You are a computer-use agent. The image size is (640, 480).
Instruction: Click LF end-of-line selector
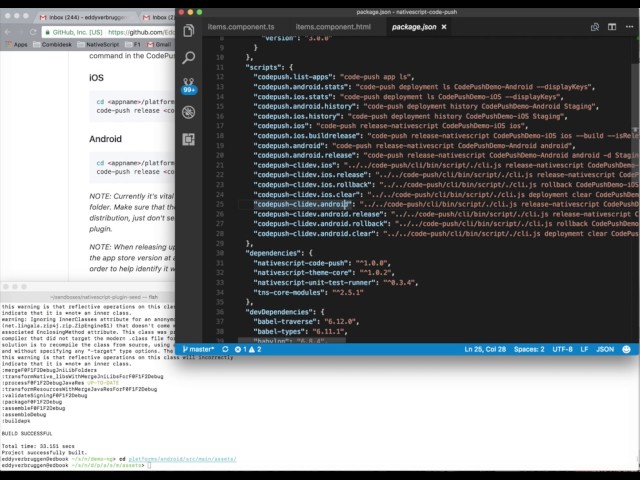pyautogui.click(x=584, y=349)
